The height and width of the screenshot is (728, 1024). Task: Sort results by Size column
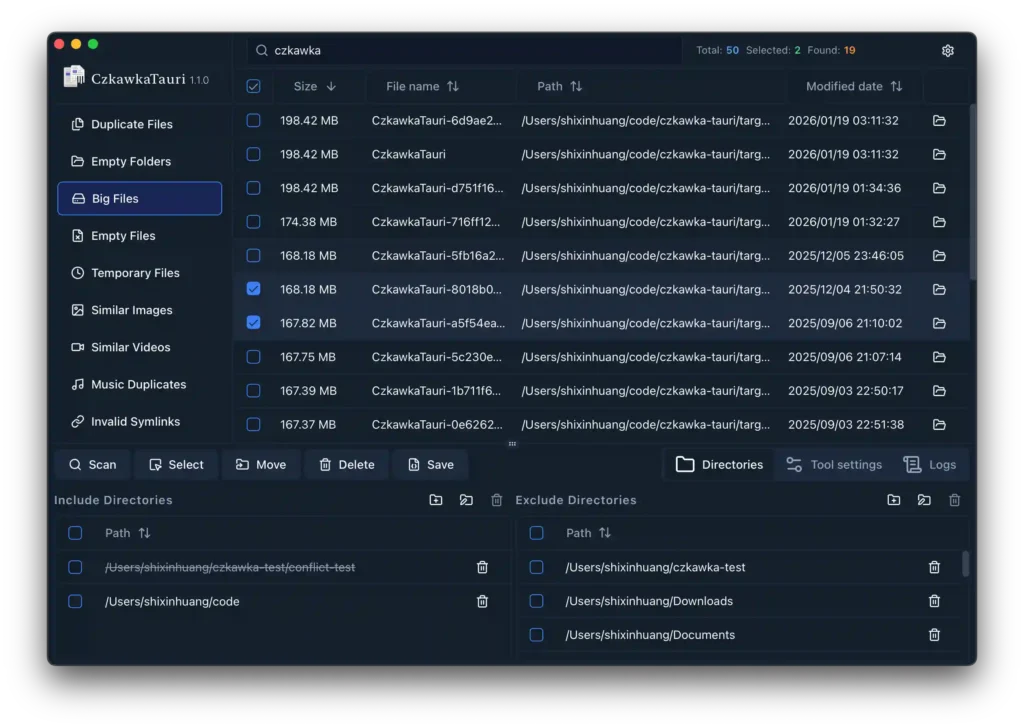(x=315, y=86)
